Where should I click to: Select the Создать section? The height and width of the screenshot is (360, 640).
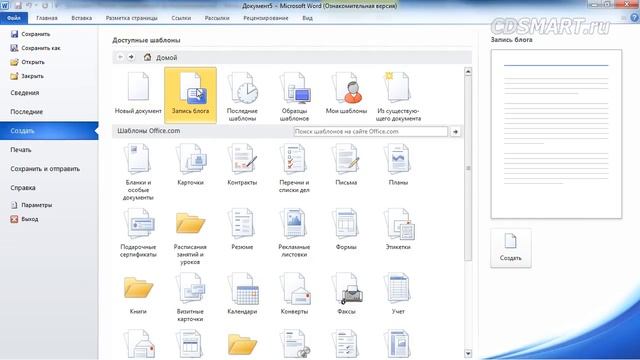click(x=49, y=131)
